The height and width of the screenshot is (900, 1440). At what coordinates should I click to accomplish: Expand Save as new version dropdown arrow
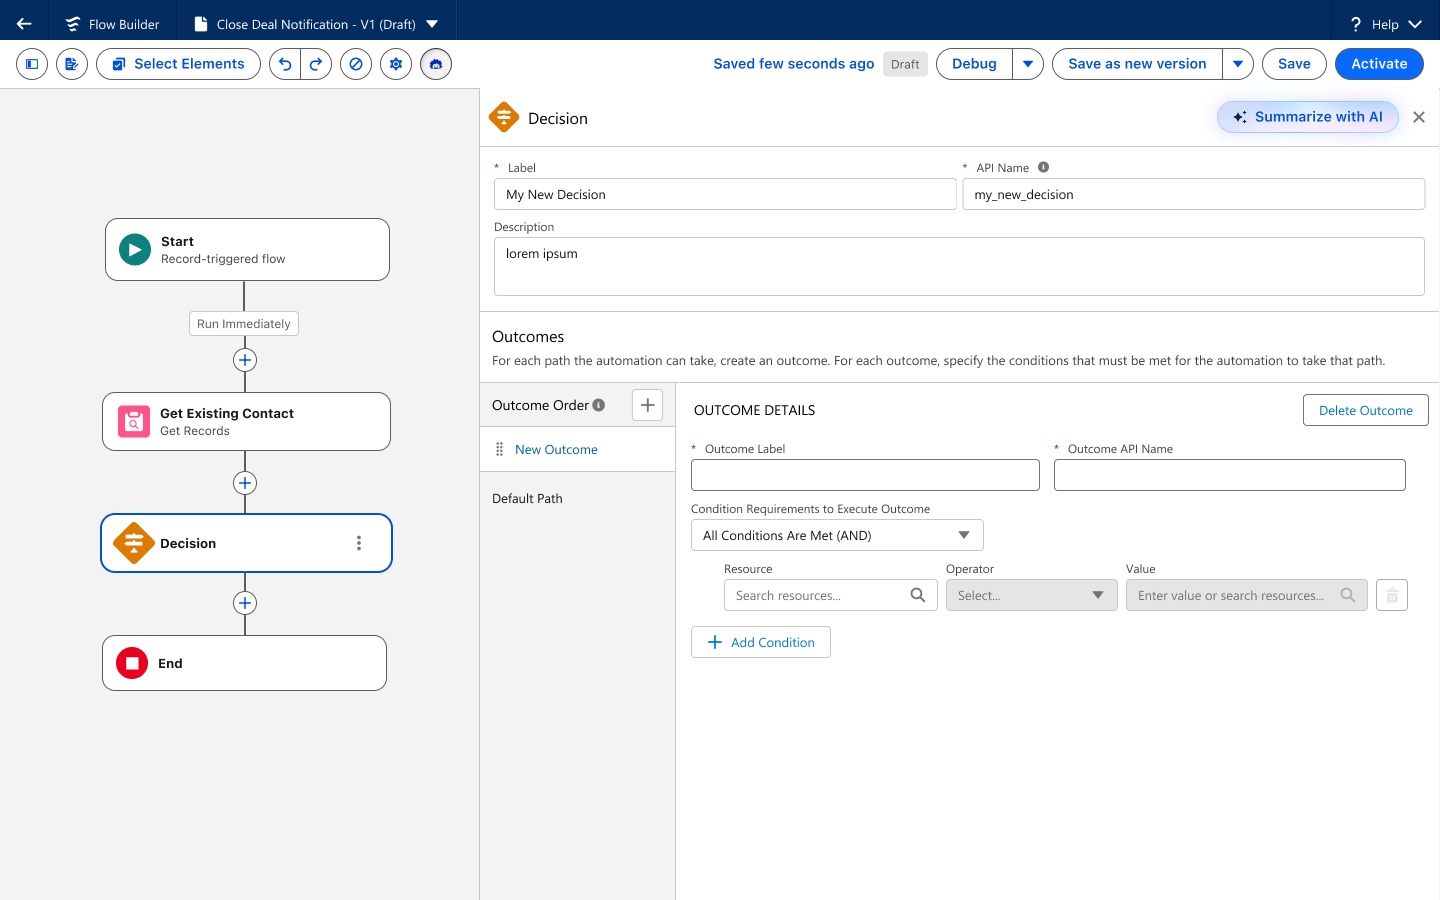point(1238,64)
